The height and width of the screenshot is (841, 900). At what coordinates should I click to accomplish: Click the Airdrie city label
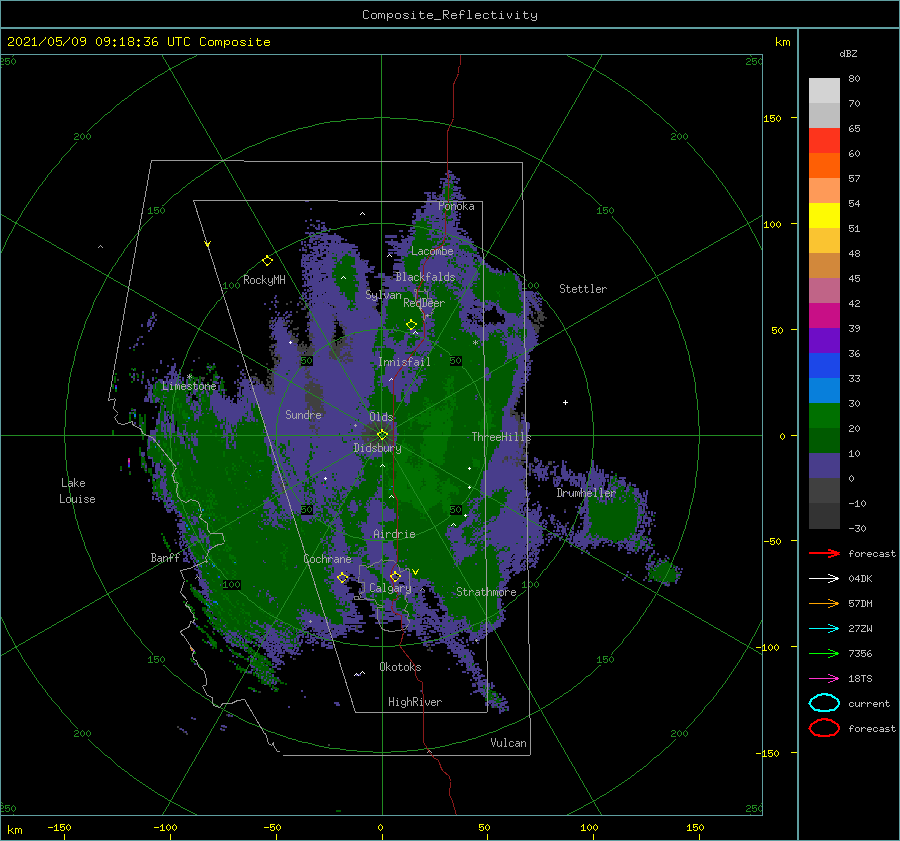click(394, 534)
